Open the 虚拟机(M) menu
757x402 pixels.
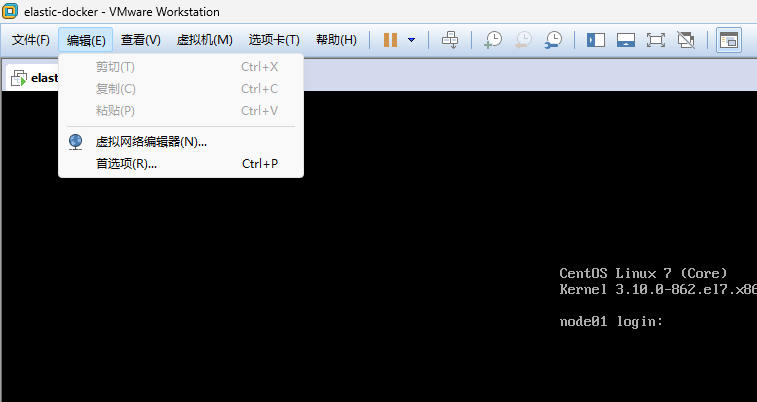(205, 40)
